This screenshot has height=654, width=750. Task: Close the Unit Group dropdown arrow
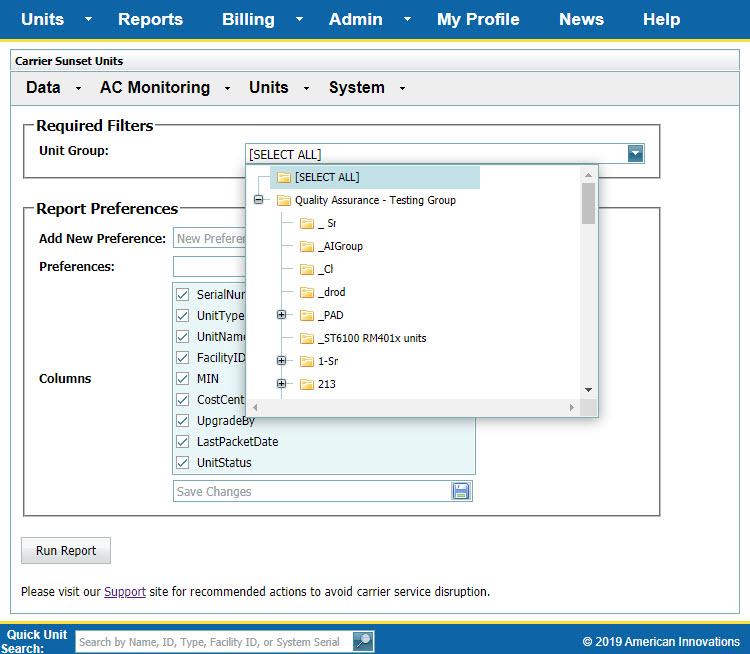pos(635,154)
